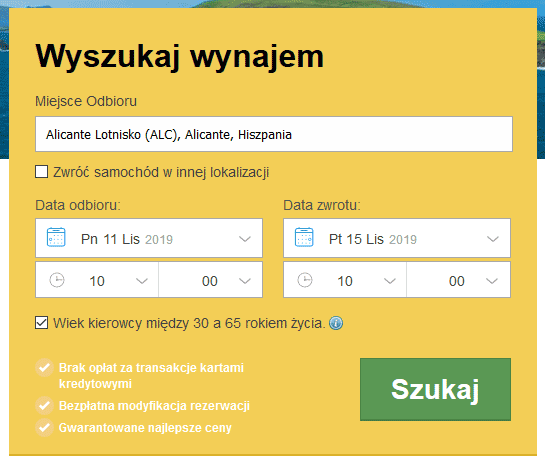Open the return date dropdown Pt 15 Lis
The width and height of the screenshot is (545, 464).
point(397,238)
